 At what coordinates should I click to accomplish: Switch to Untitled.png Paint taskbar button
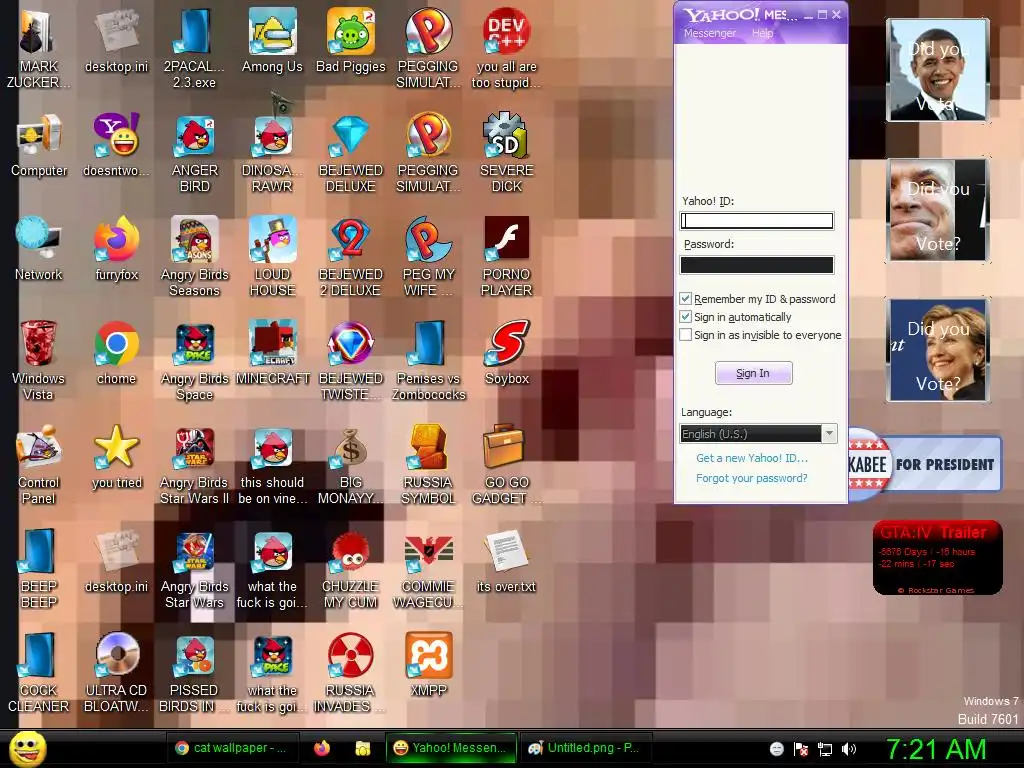[585, 748]
